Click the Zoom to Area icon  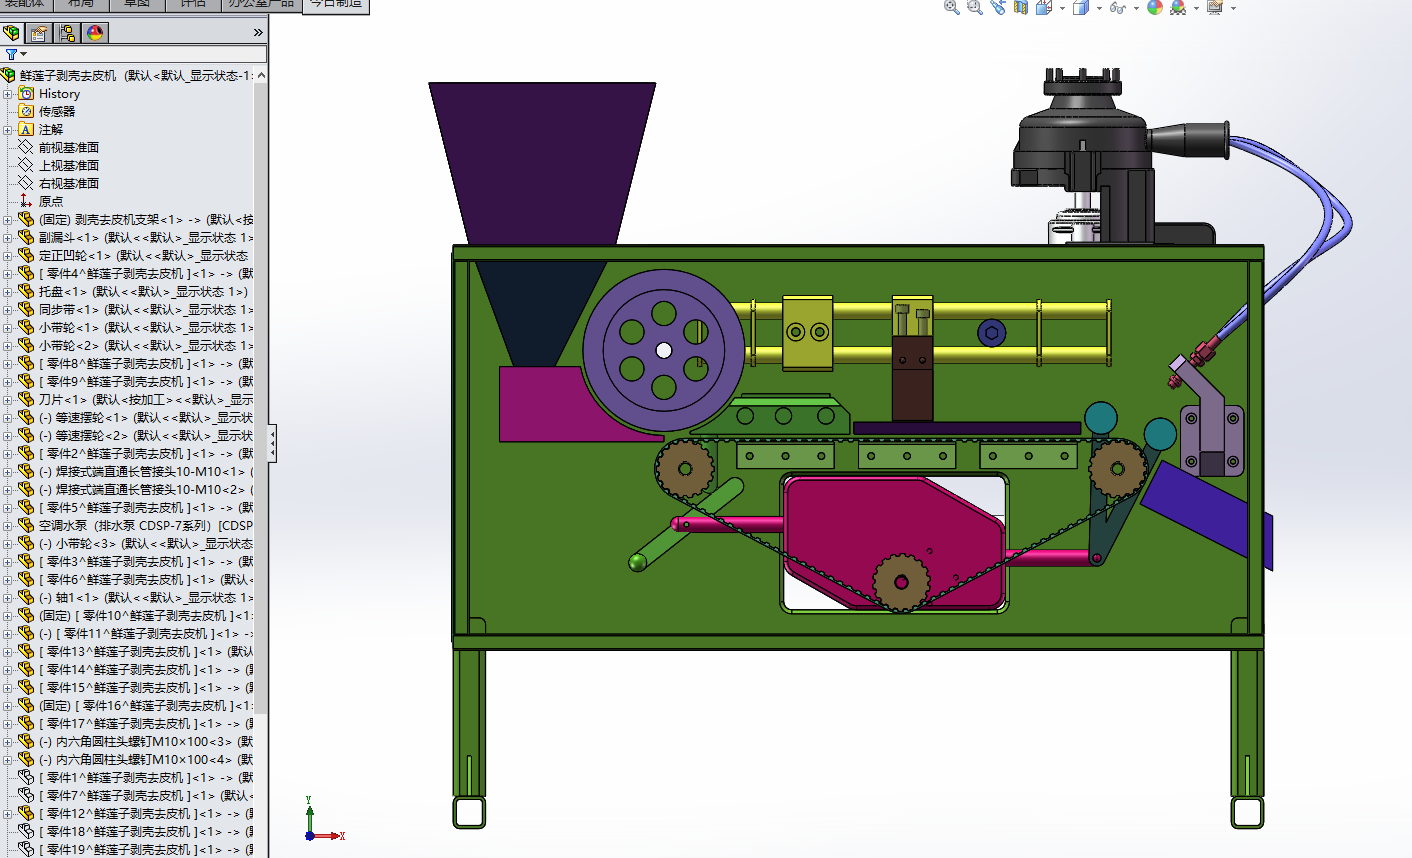pos(974,7)
